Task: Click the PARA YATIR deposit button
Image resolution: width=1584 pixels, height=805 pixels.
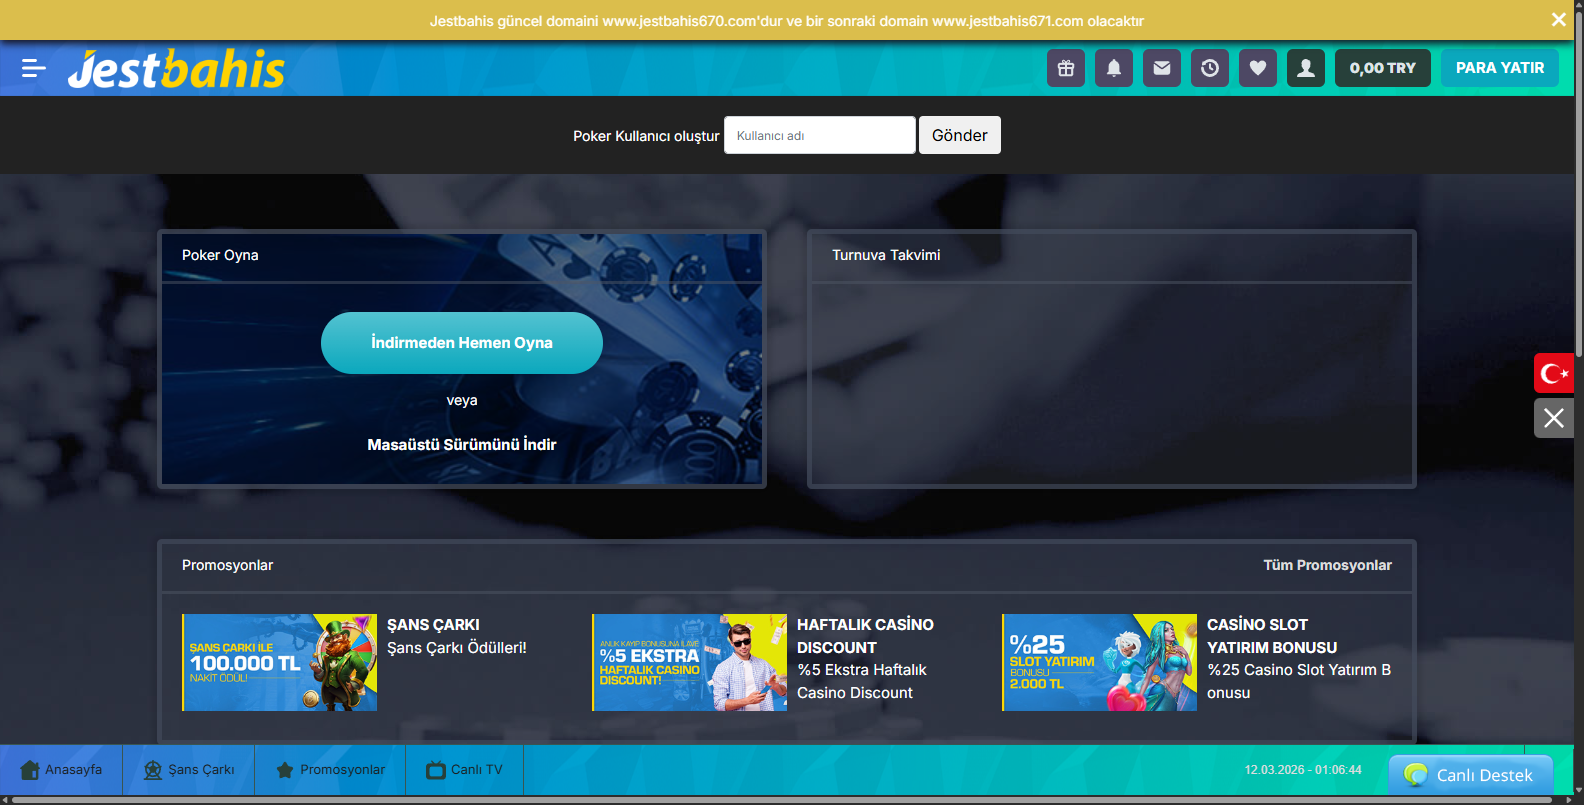Action: point(1499,68)
